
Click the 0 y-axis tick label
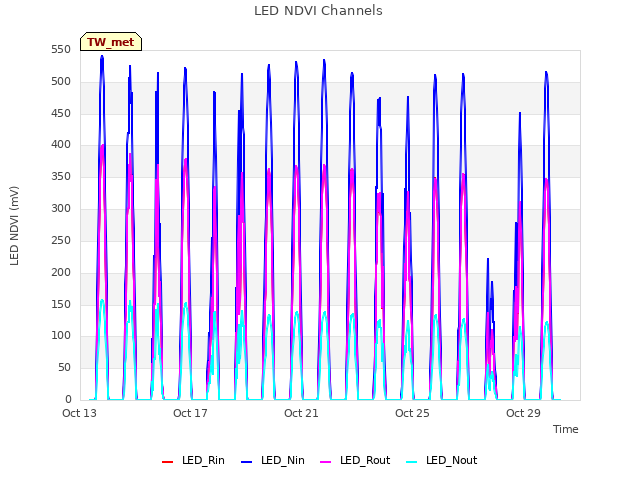(68, 400)
